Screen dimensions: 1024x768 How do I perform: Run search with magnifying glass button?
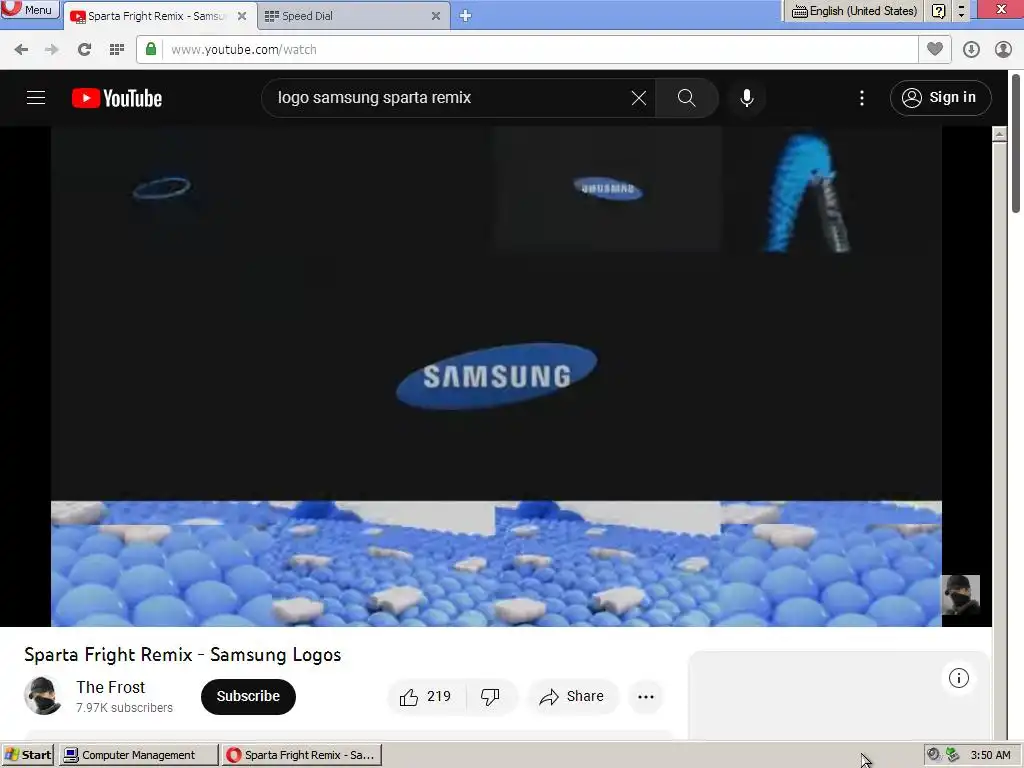tap(686, 98)
